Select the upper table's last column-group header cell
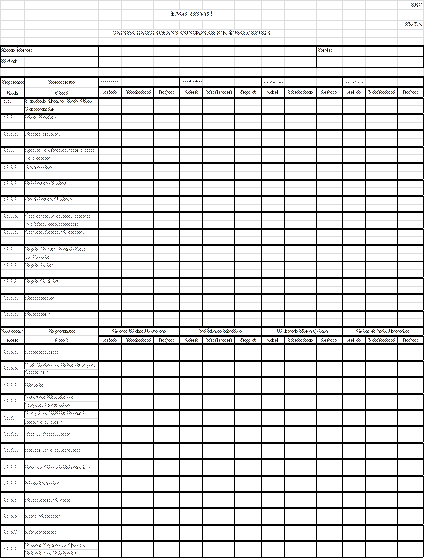Viewport: 424px width, 558px height. 383,82
